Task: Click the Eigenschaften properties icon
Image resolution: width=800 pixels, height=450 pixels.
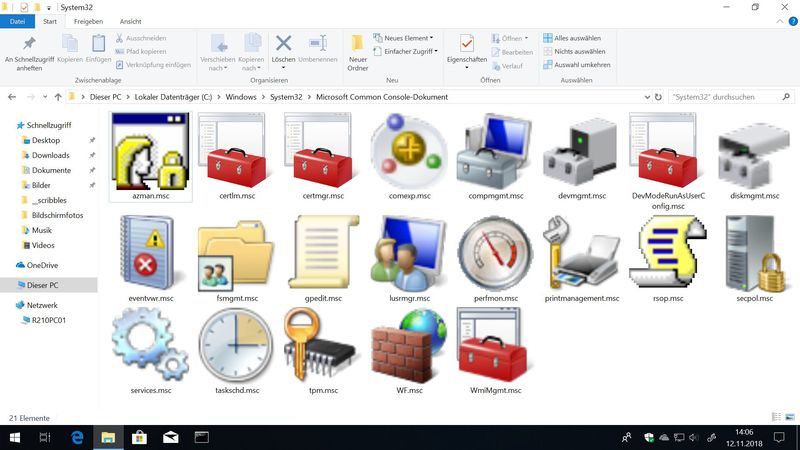Action: point(466,43)
